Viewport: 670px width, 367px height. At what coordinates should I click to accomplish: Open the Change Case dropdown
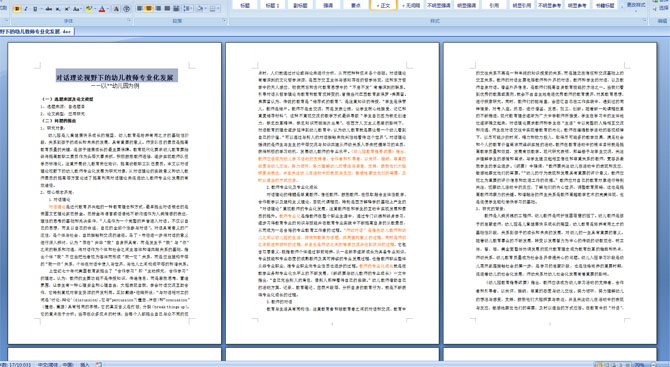(x=77, y=9)
